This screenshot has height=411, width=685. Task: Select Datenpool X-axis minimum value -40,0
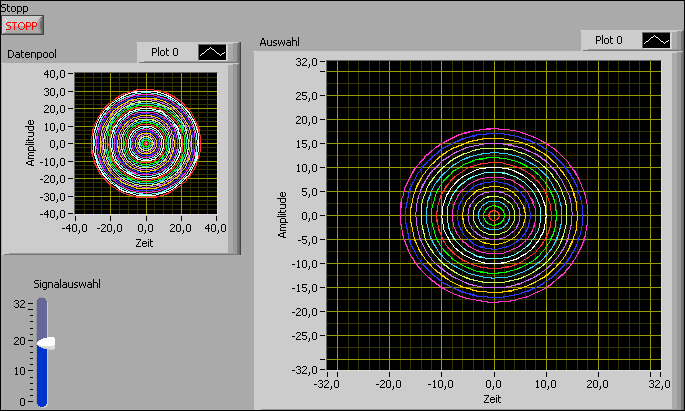point(76,229)
